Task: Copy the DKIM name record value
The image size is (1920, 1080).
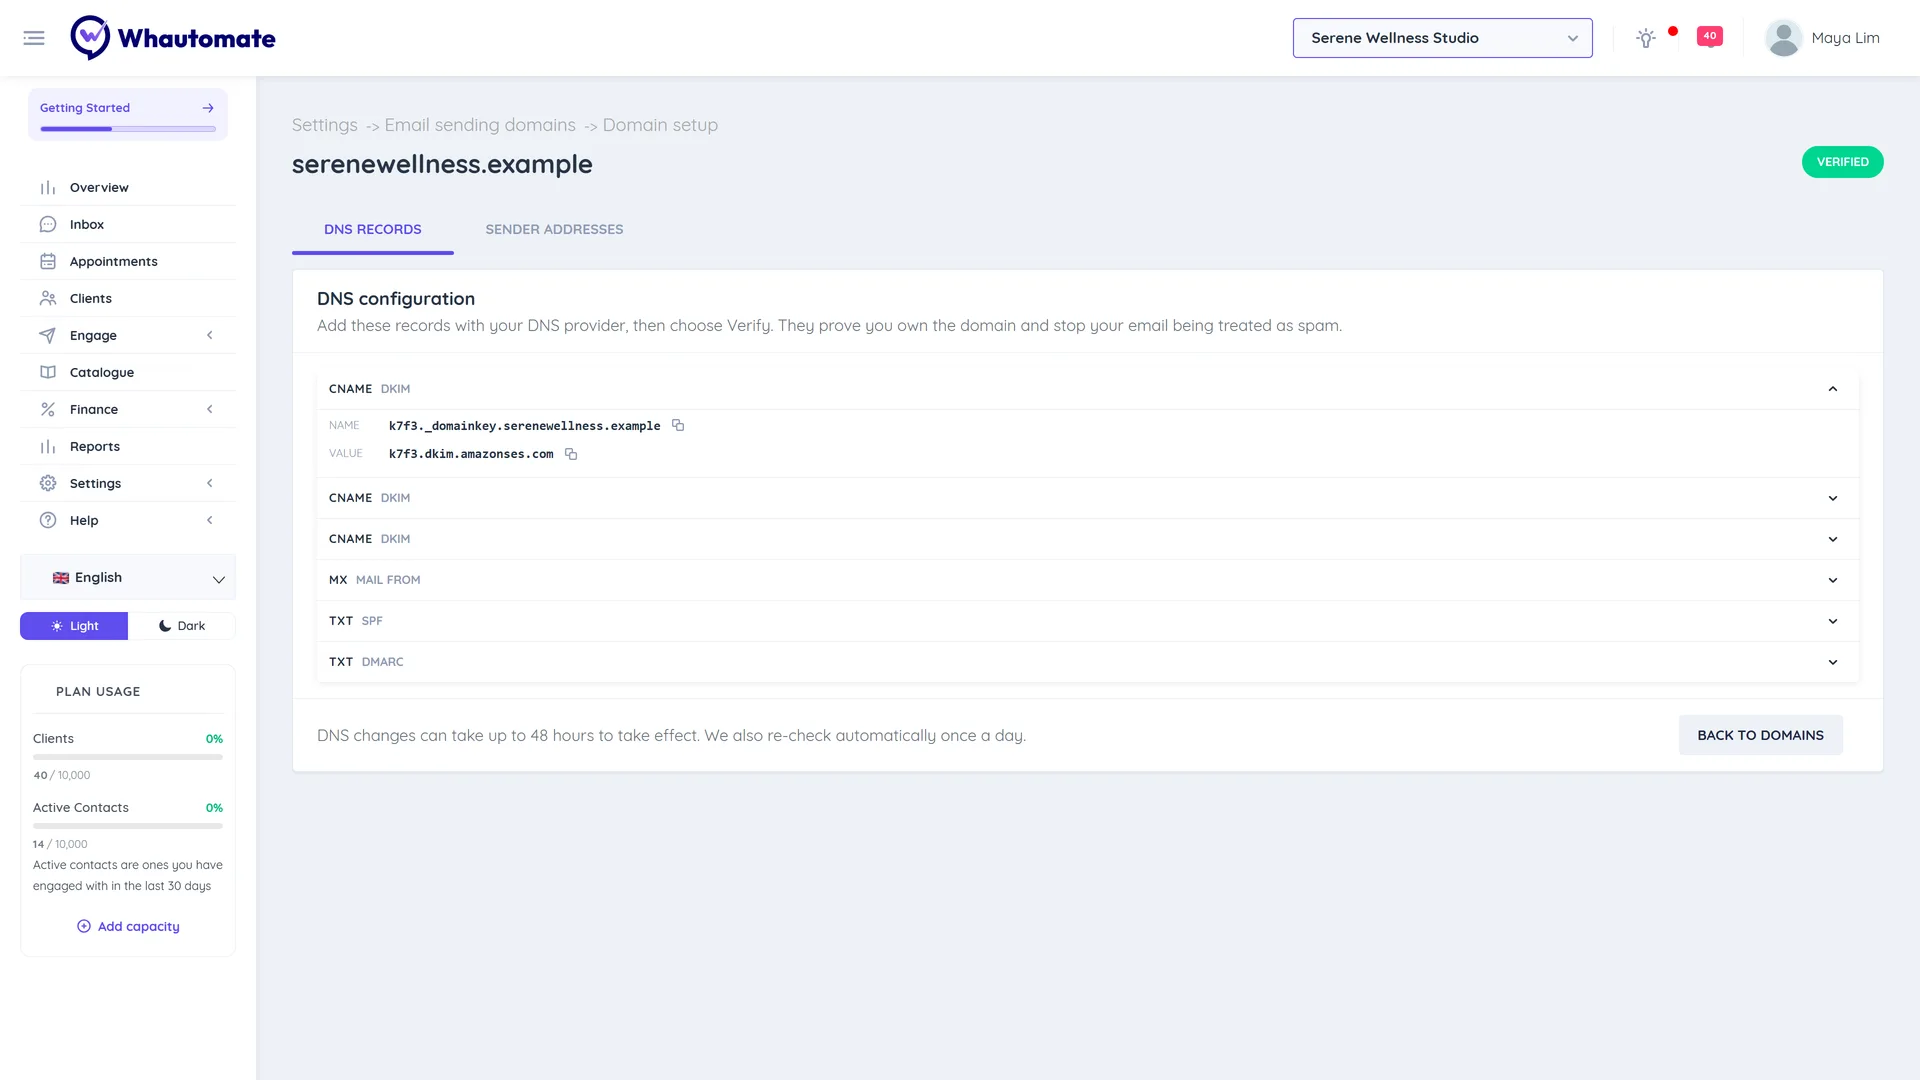Action: [x=678, y=425]
